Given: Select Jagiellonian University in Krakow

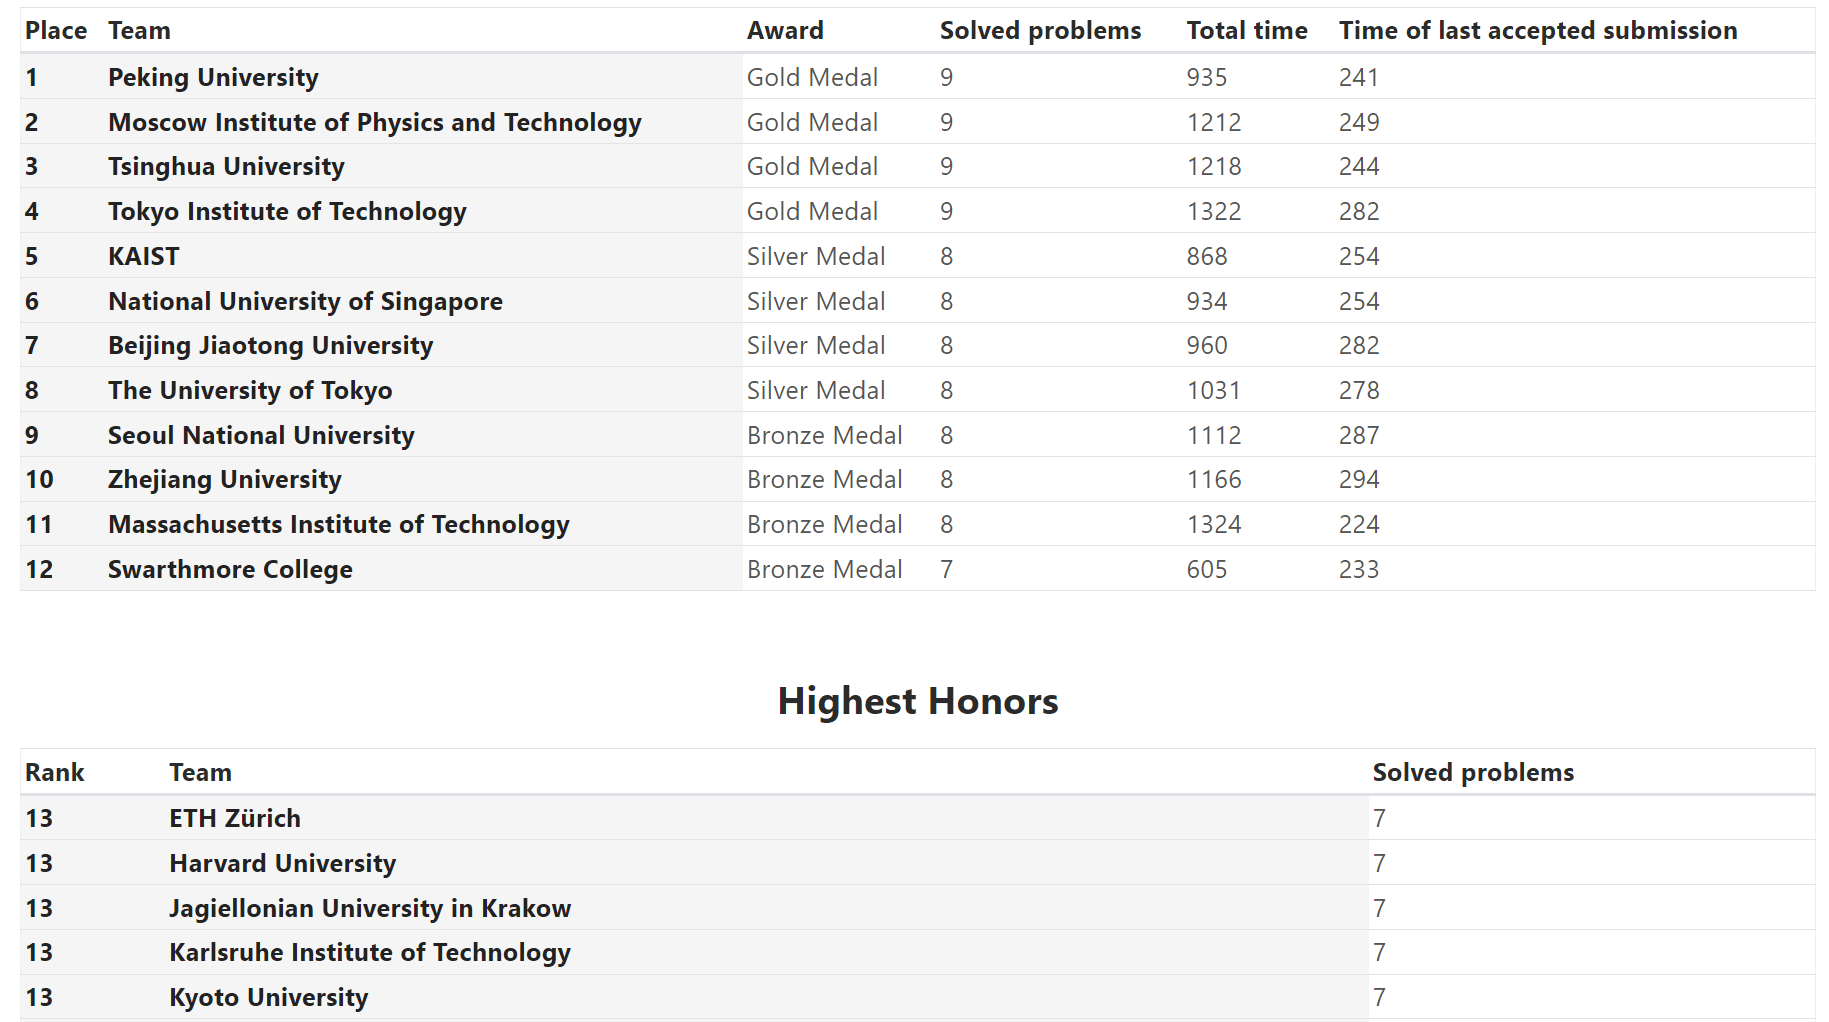Looking at the screenshot, I should click(370, 909).
